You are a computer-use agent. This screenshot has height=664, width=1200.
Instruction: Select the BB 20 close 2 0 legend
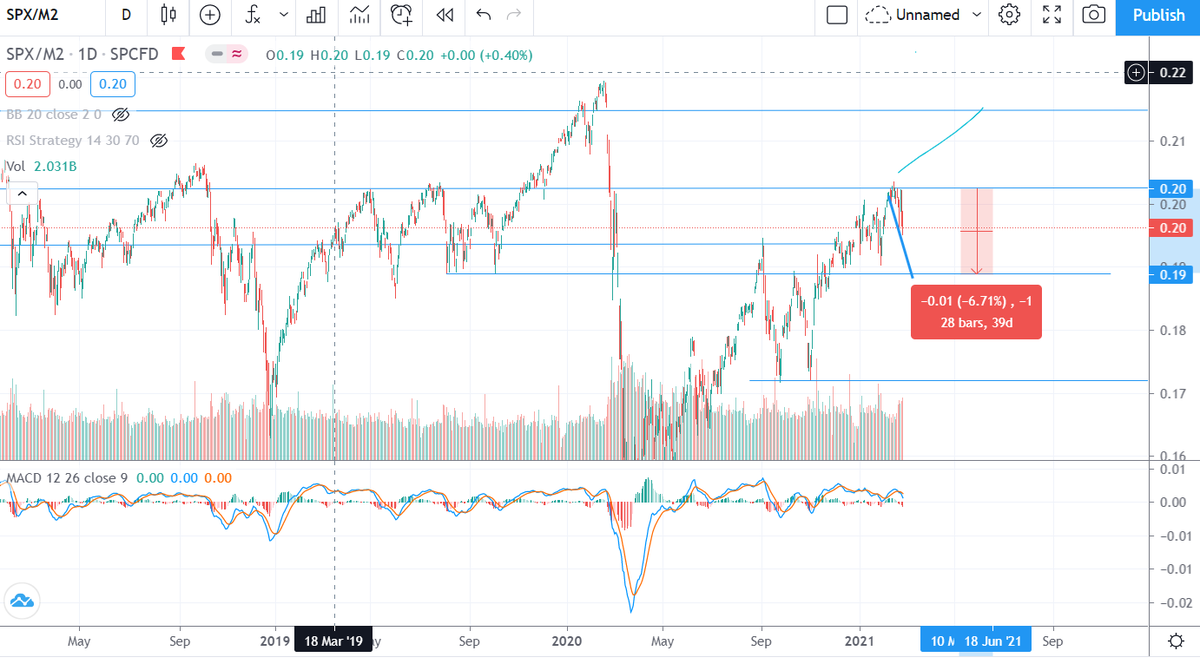56,114
